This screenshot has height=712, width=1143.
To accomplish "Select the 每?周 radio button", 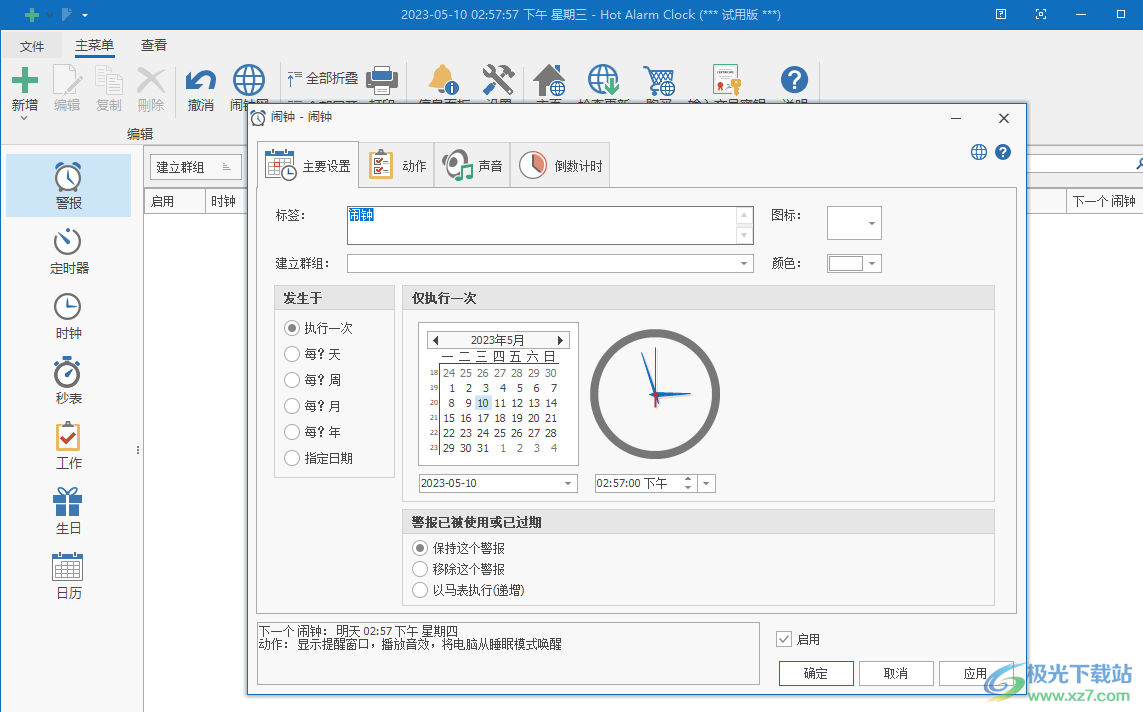I will [x=292, y=380].
